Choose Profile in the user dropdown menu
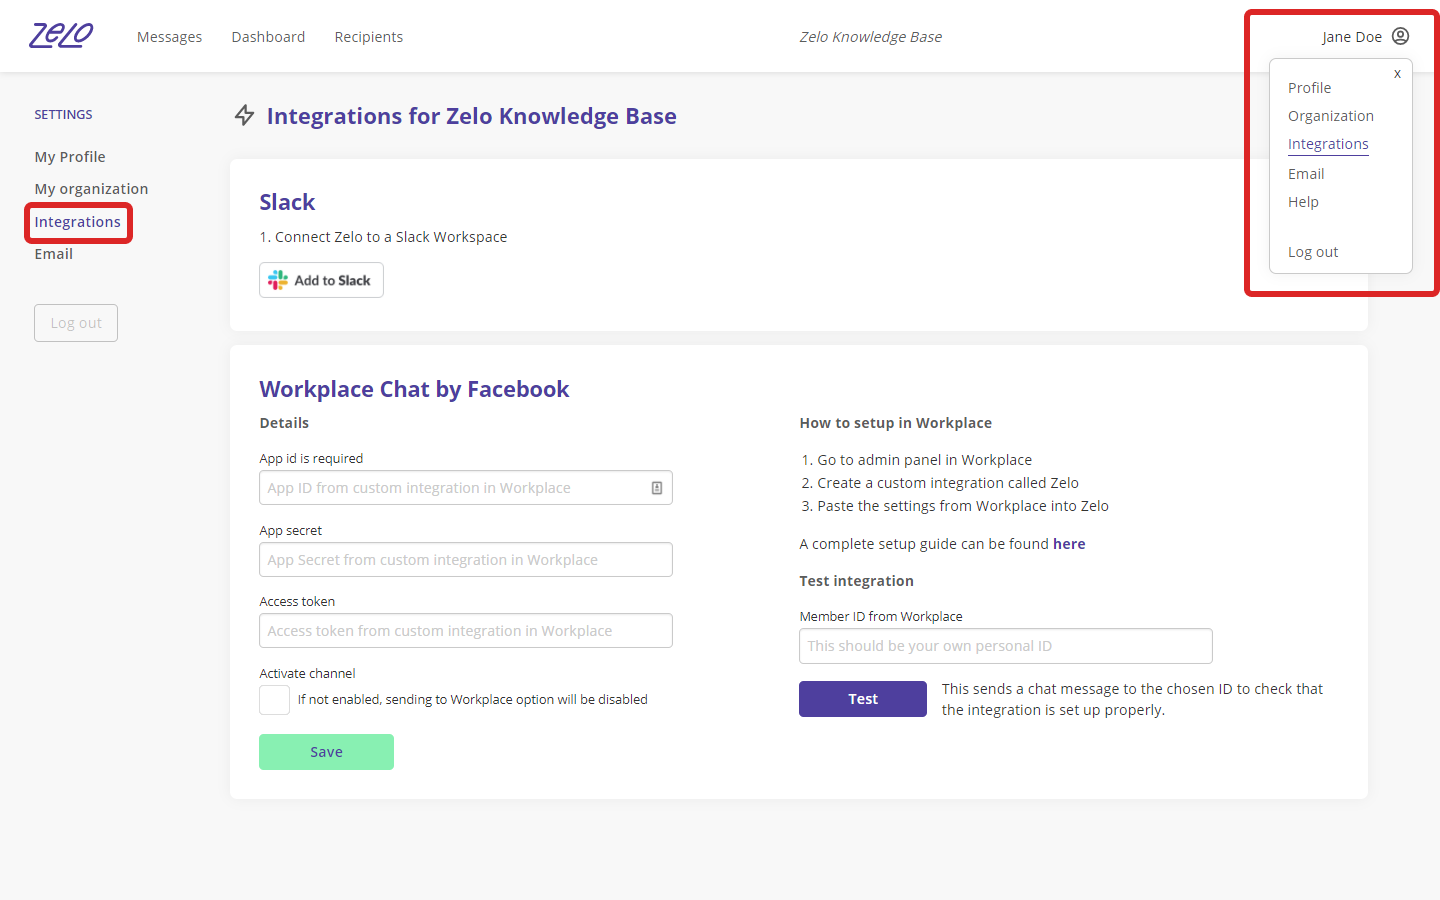This screenshot has width=1440, height=900. click(1309, 88)
